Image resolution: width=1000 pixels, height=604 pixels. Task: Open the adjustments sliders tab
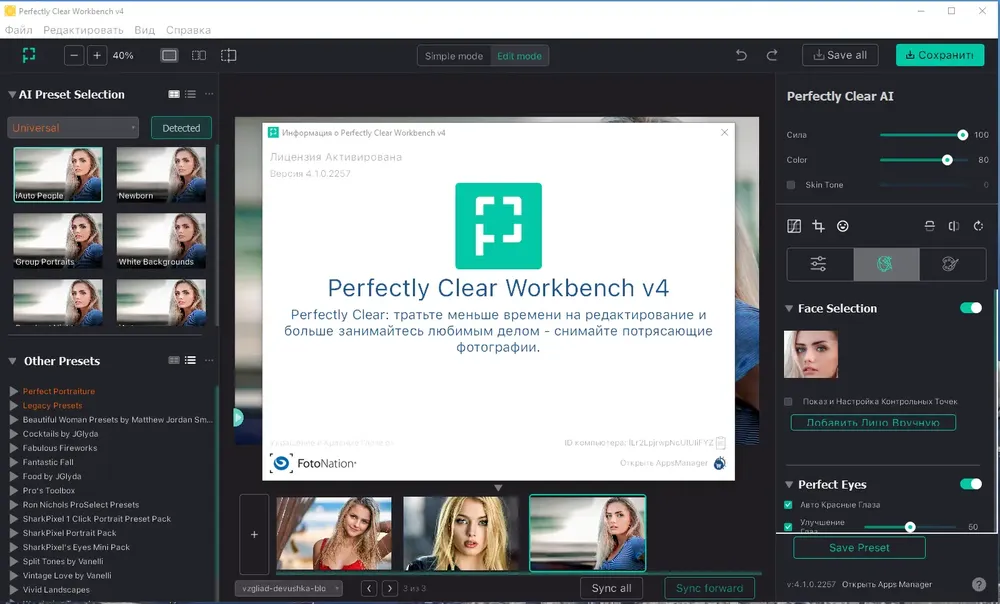pos(820,264)
